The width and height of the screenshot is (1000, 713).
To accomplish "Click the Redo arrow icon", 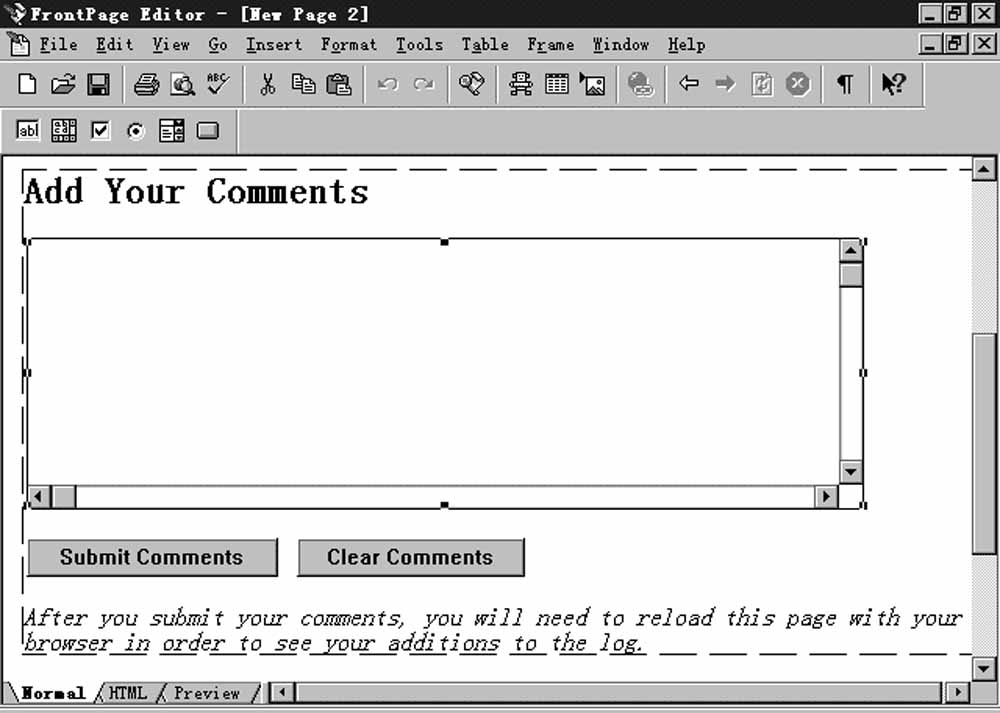I will tap(424, 84).
